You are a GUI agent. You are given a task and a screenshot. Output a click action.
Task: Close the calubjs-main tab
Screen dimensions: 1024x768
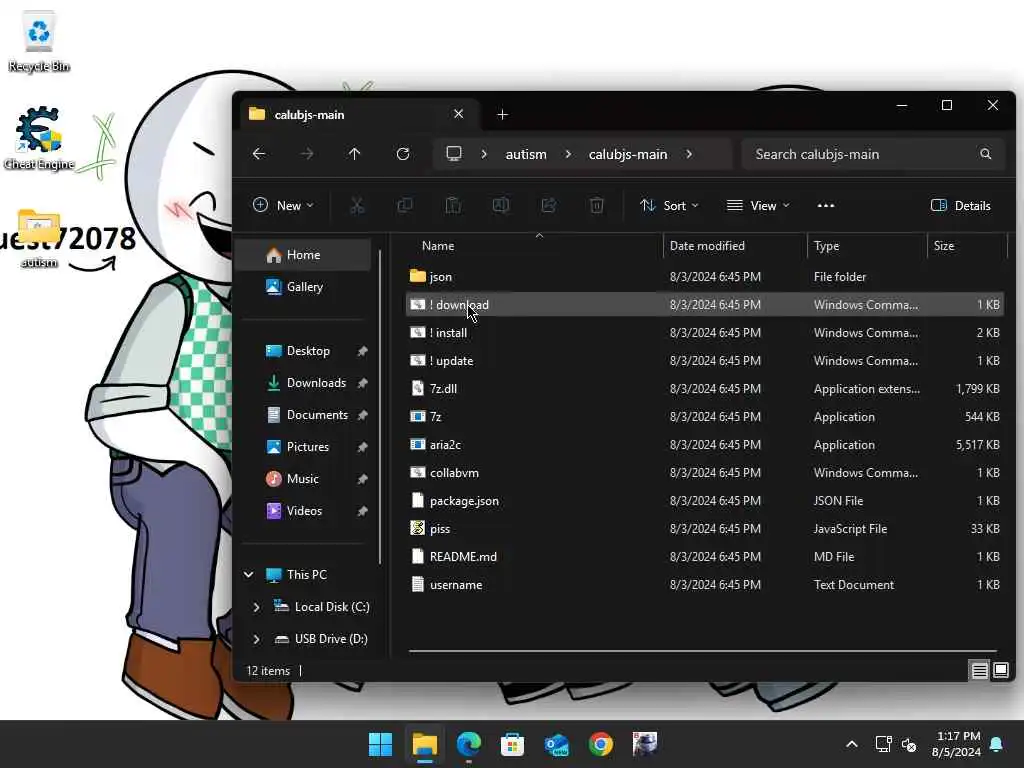pyautogui.click(x=458, y=114)
